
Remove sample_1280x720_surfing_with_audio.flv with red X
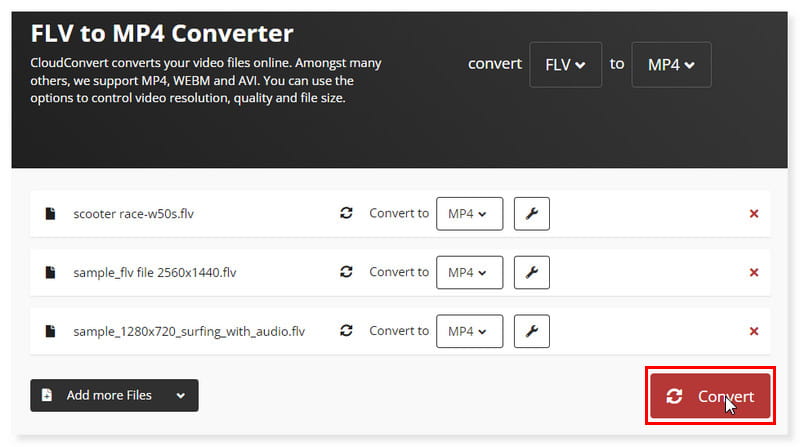(754, 331)
